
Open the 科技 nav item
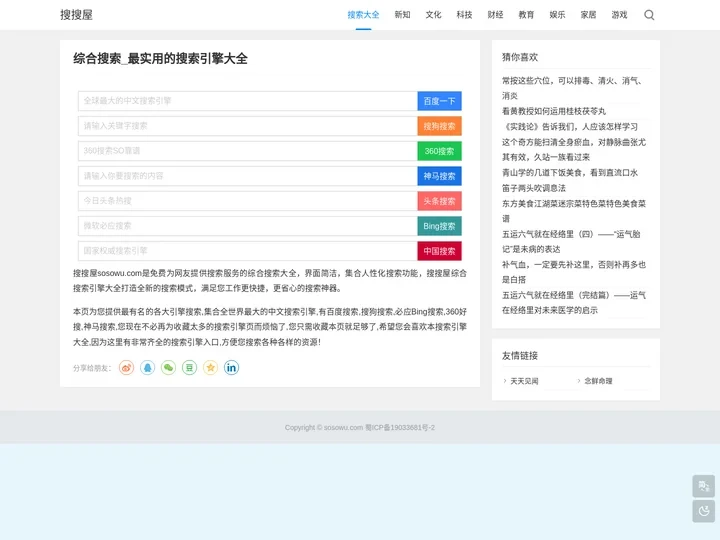tap(464, 15)
